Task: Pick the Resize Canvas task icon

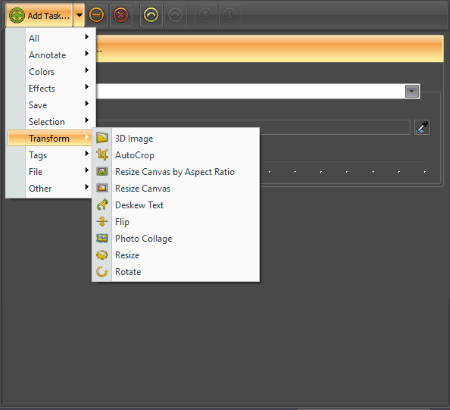Action: (x=102, y=188)
